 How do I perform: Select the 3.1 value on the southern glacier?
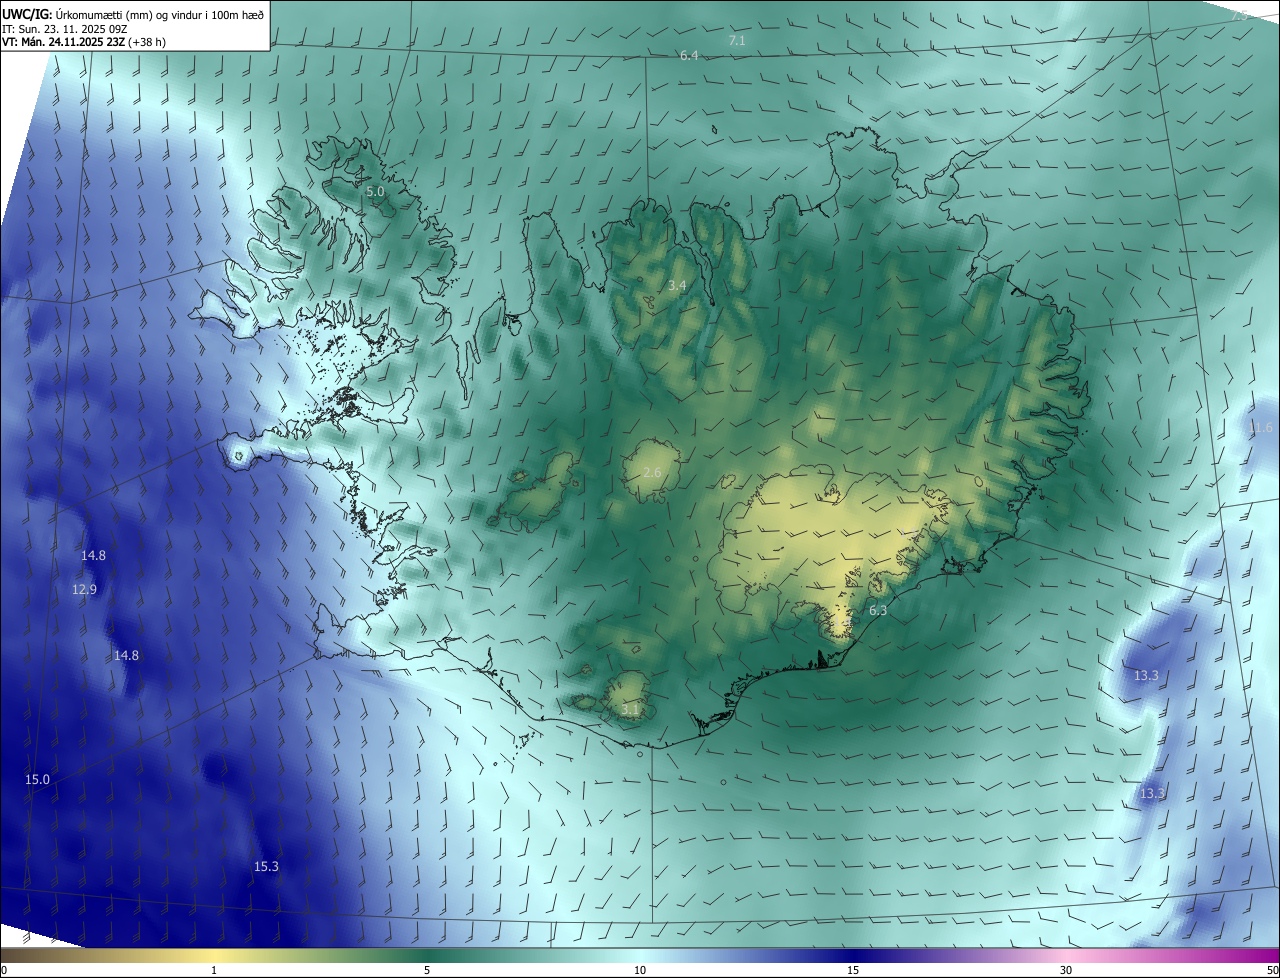coord(630,710)
